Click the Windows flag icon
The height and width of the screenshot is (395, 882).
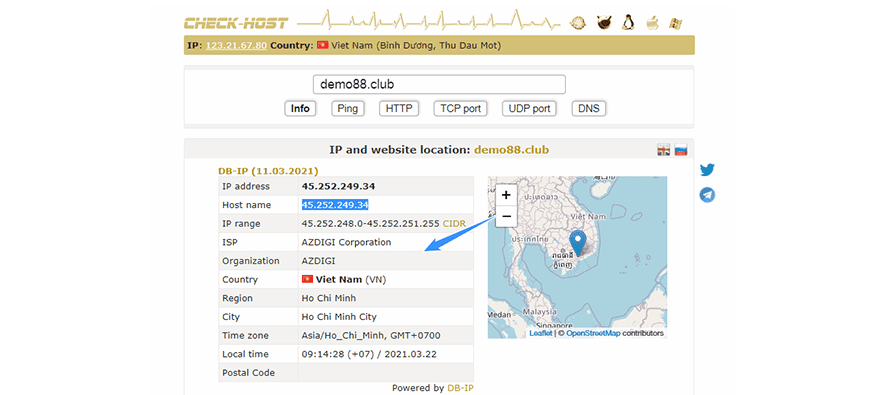point(675,23)
